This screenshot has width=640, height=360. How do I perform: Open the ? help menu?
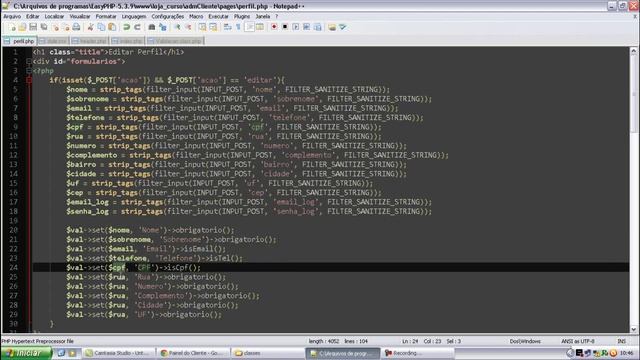[276, 16]
